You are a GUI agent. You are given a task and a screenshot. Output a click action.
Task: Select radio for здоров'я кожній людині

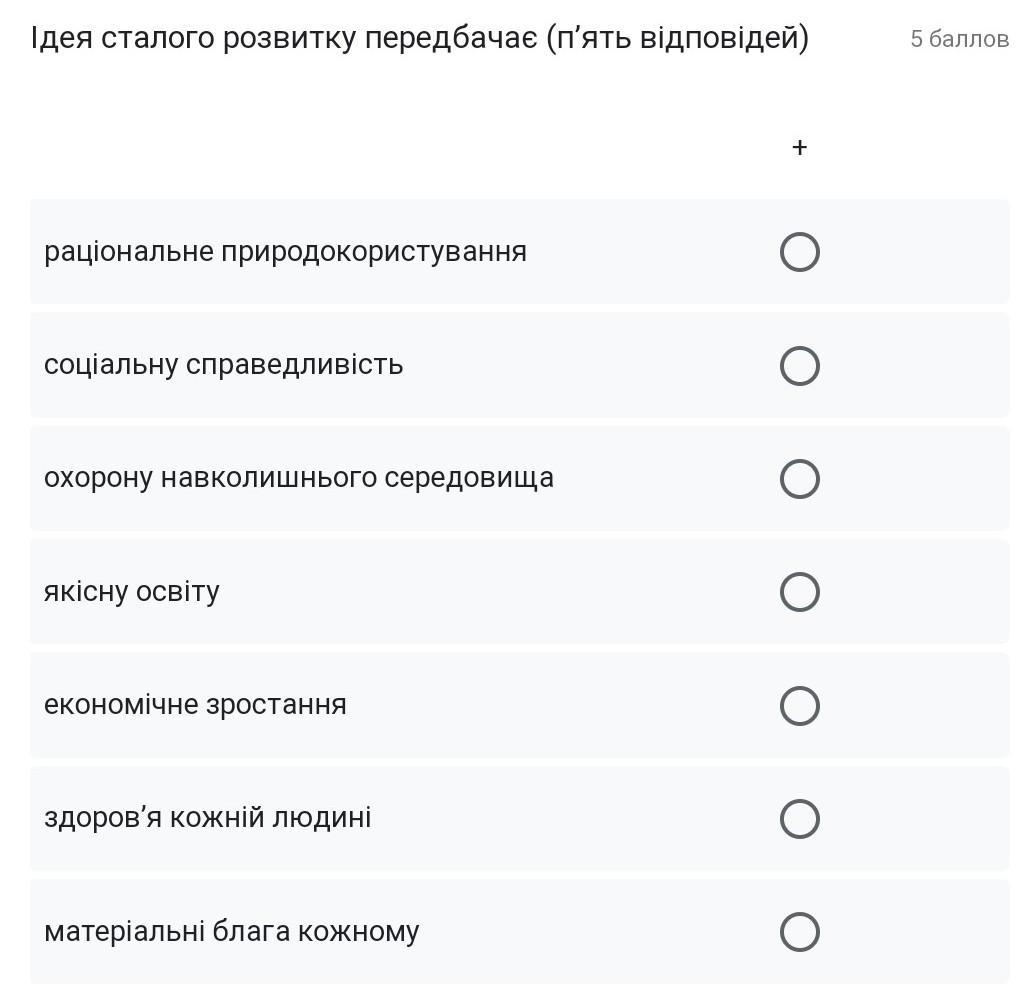[799, 819]
